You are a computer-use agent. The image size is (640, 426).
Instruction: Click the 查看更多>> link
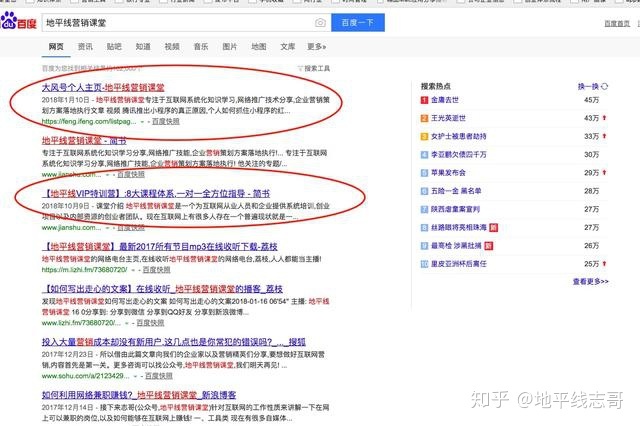tap(591, 282)
